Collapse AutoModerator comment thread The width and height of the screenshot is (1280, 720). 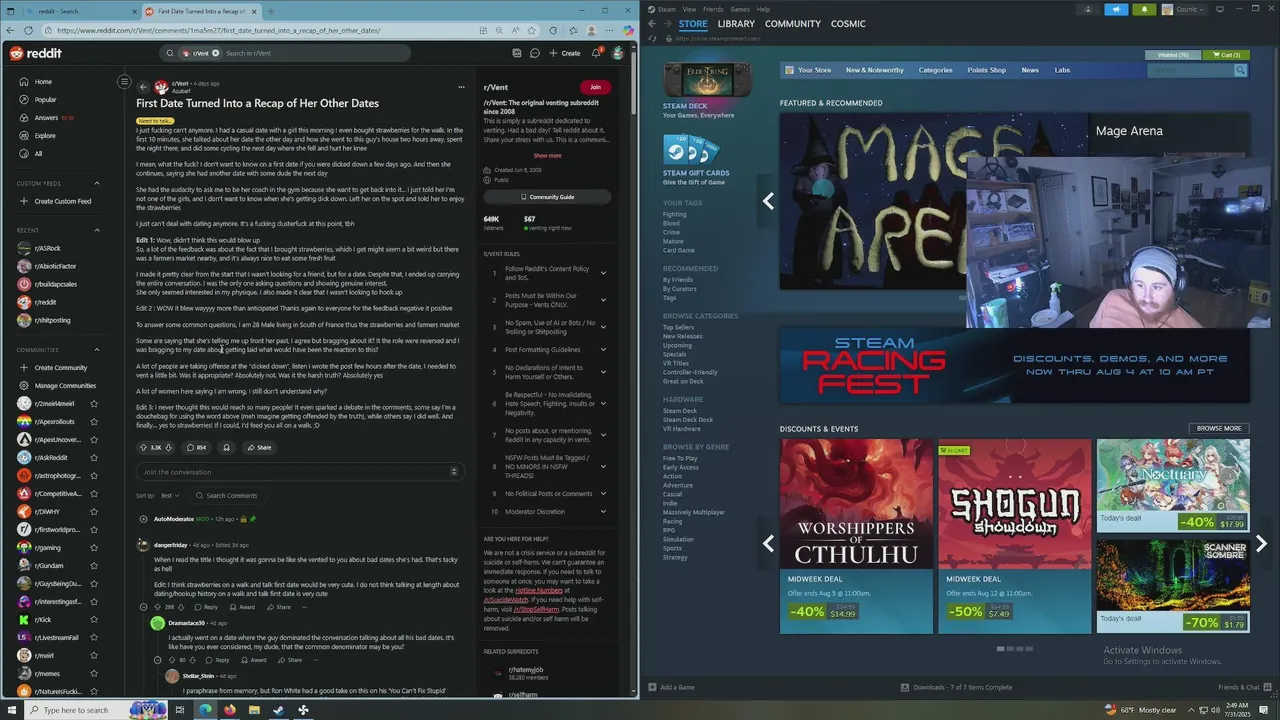[x=143, y=519]
